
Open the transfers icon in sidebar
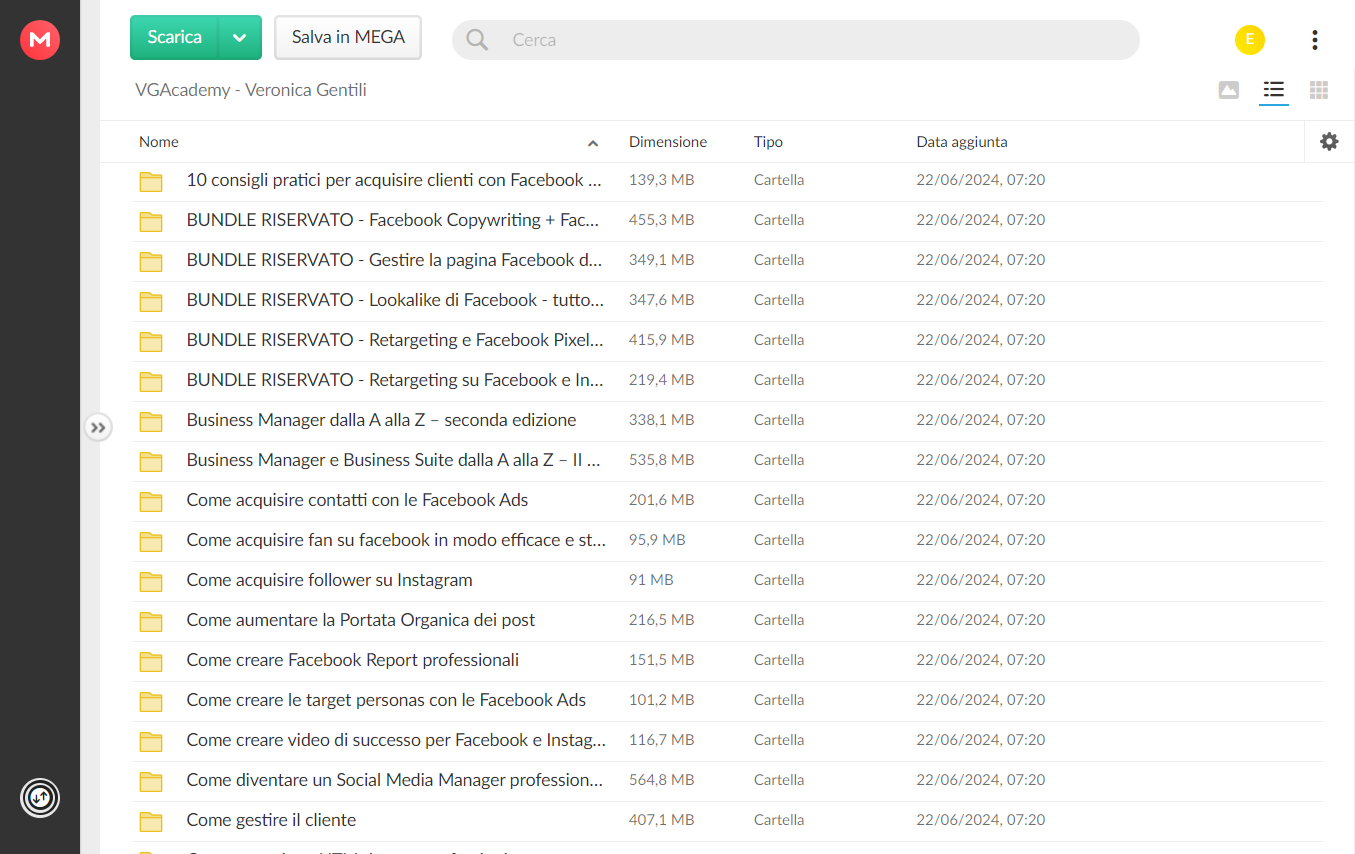point(40,798)
